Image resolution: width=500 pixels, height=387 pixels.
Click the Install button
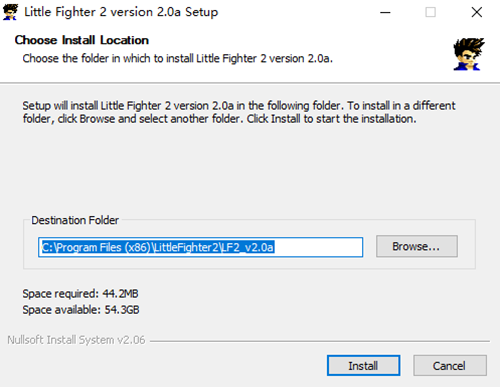(363, 366)
